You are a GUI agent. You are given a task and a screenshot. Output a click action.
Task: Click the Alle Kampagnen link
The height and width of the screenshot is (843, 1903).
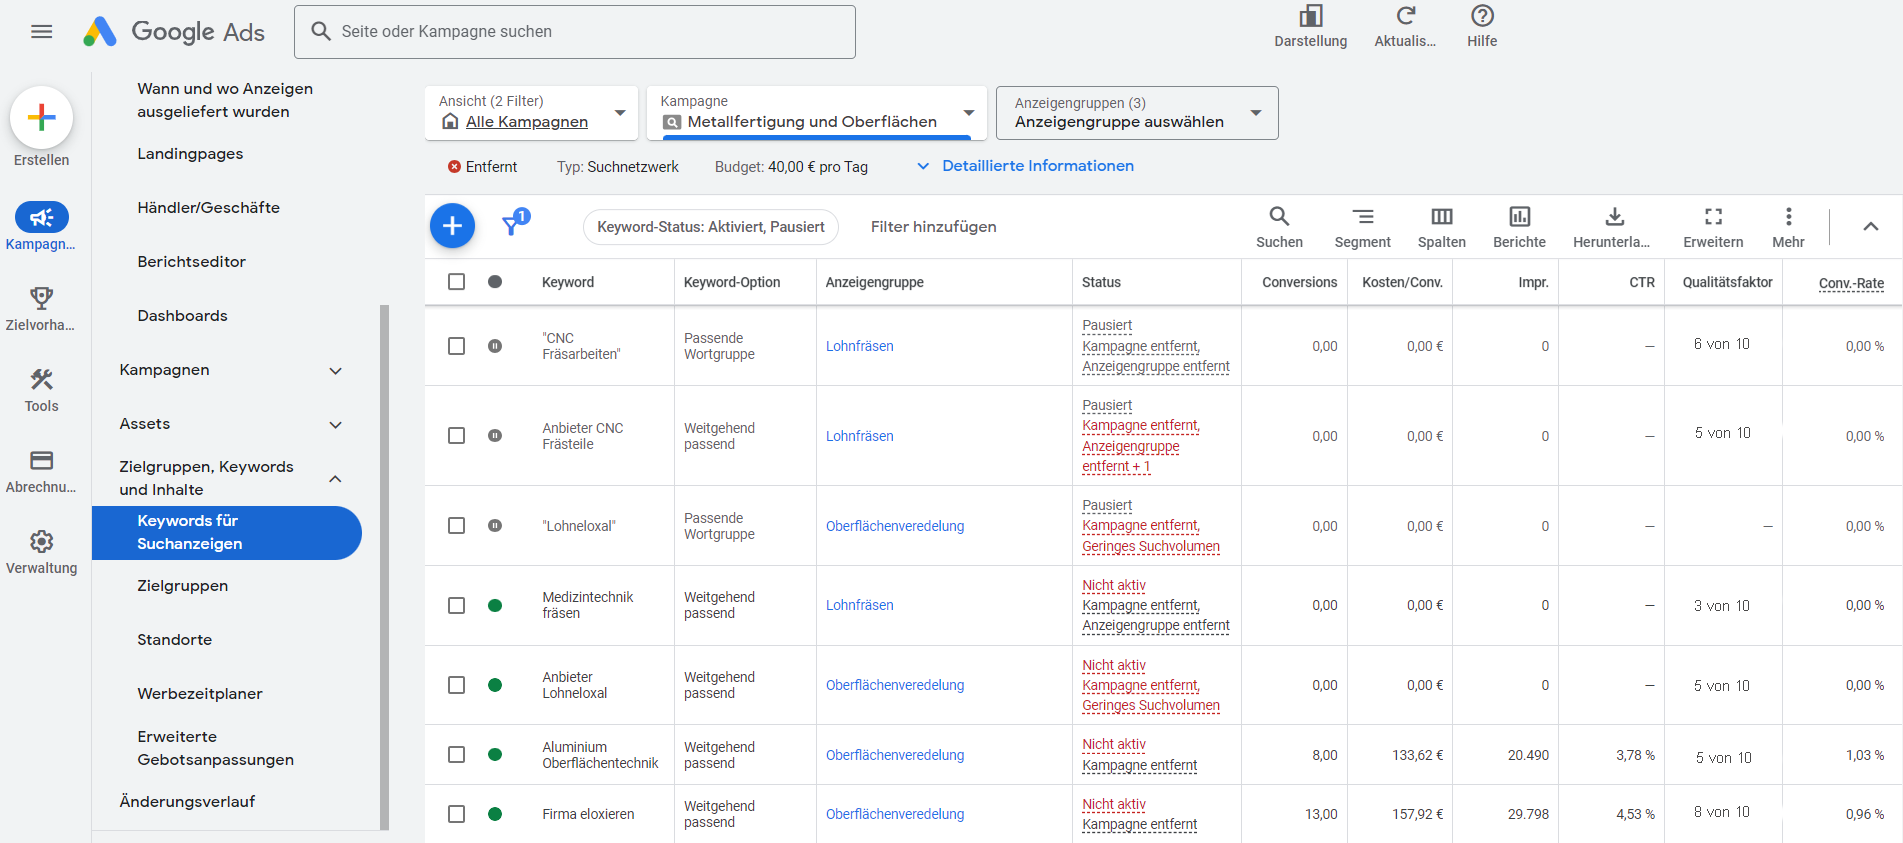coord(527,122)
